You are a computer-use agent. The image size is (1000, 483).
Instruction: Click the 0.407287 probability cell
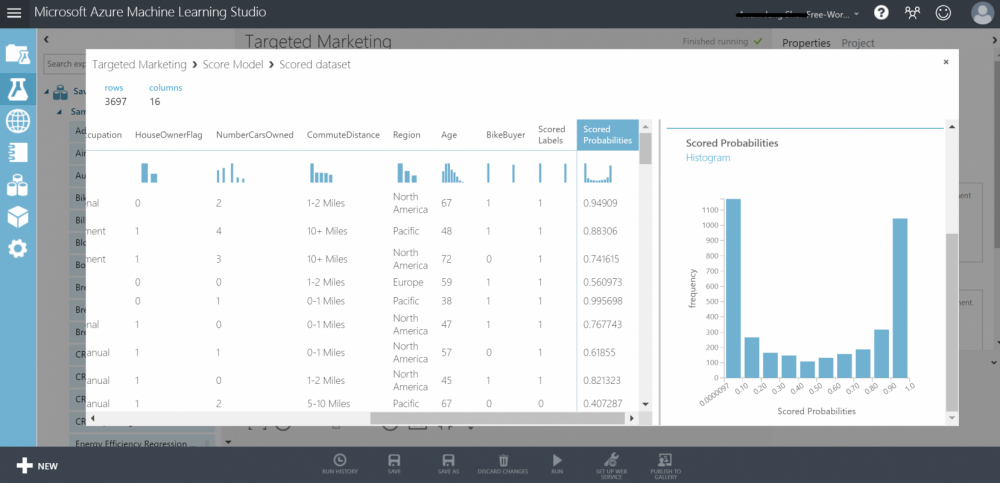603,404
